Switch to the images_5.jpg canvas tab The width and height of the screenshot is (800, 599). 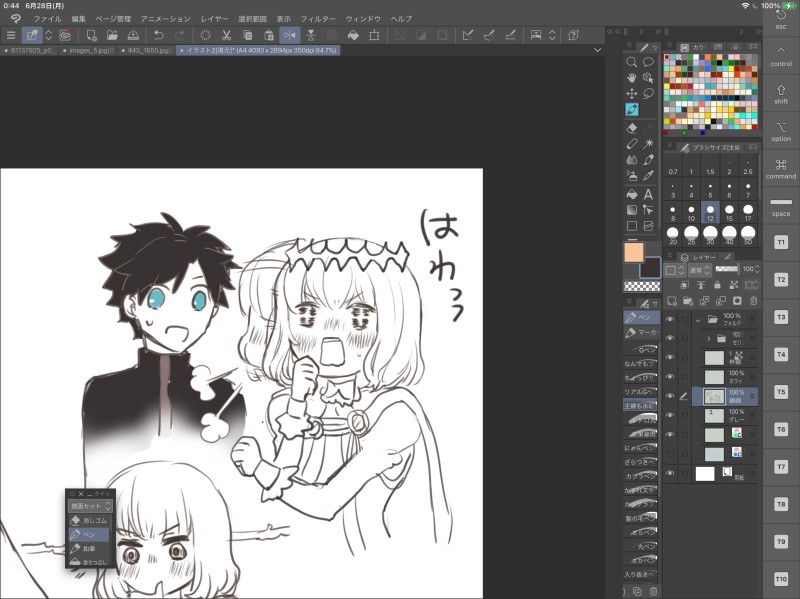tap(89, 51)
